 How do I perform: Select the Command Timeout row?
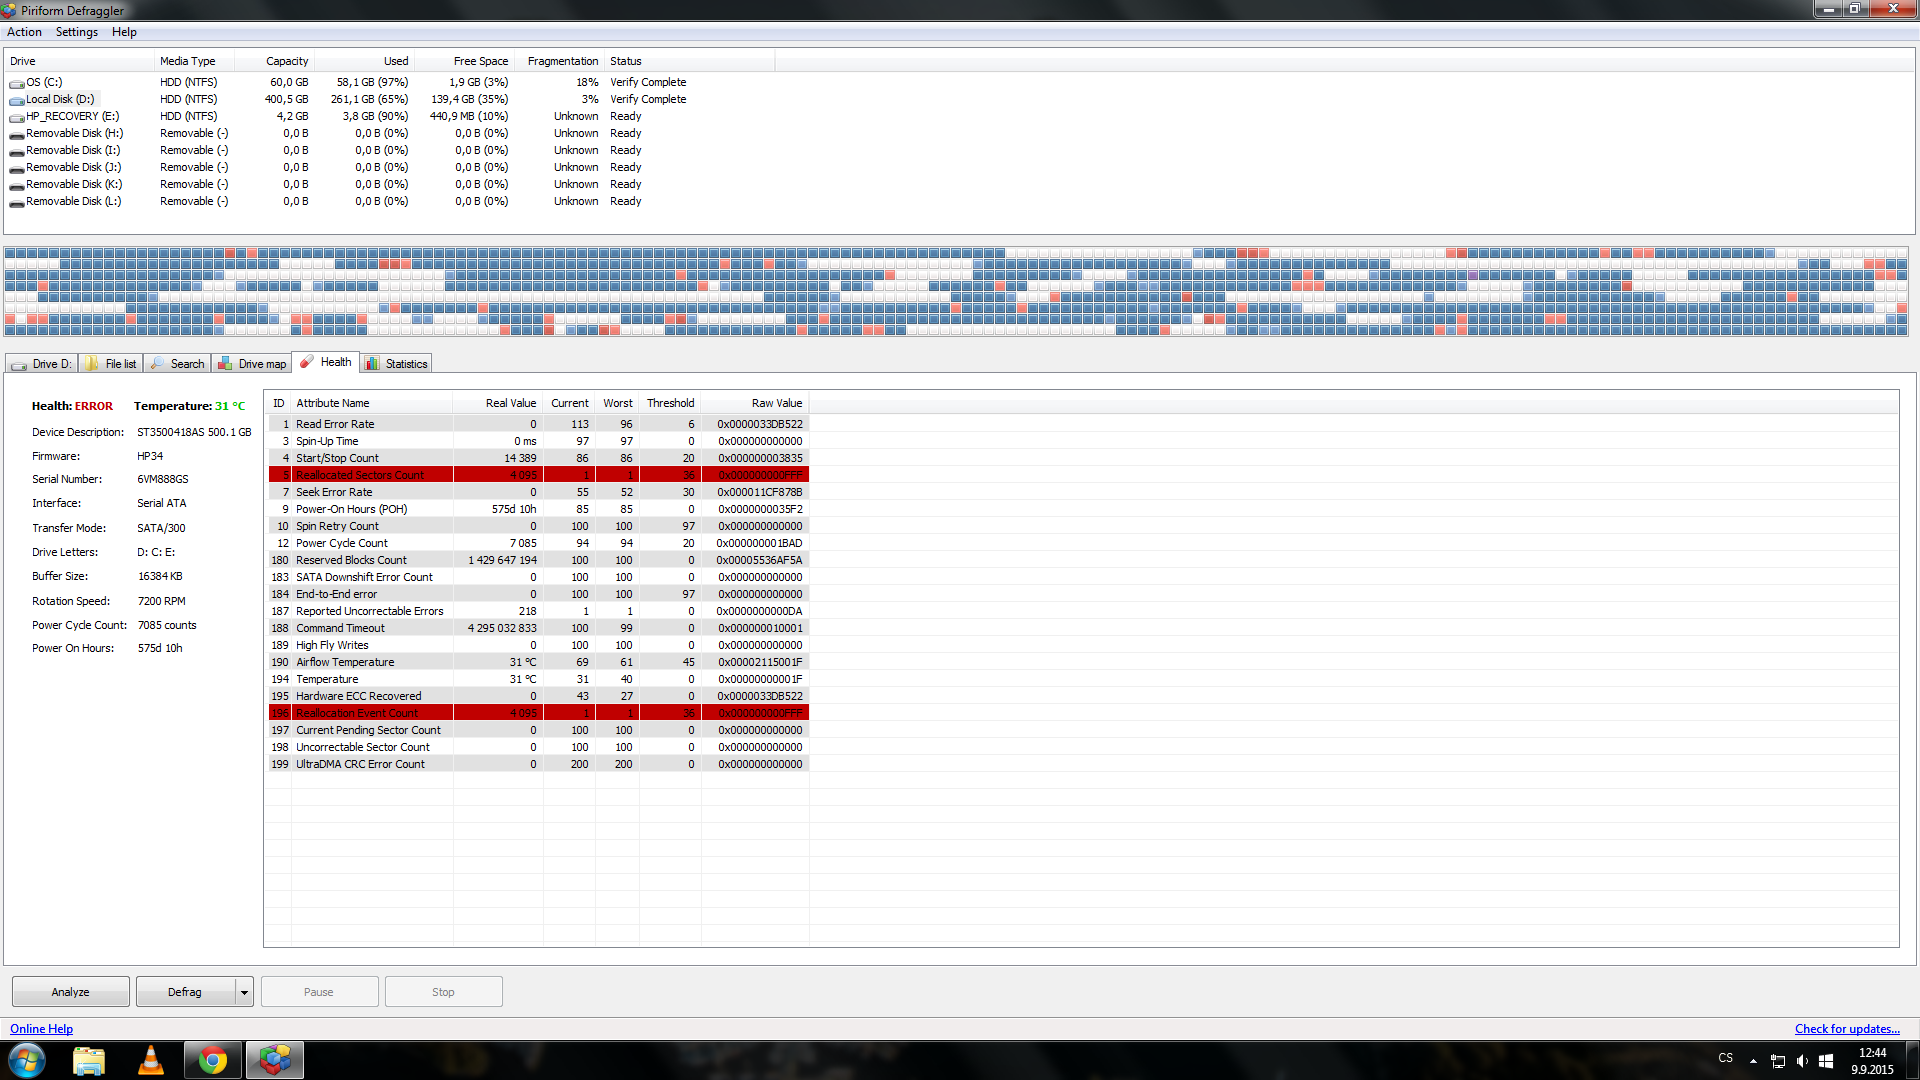[538, 628]
